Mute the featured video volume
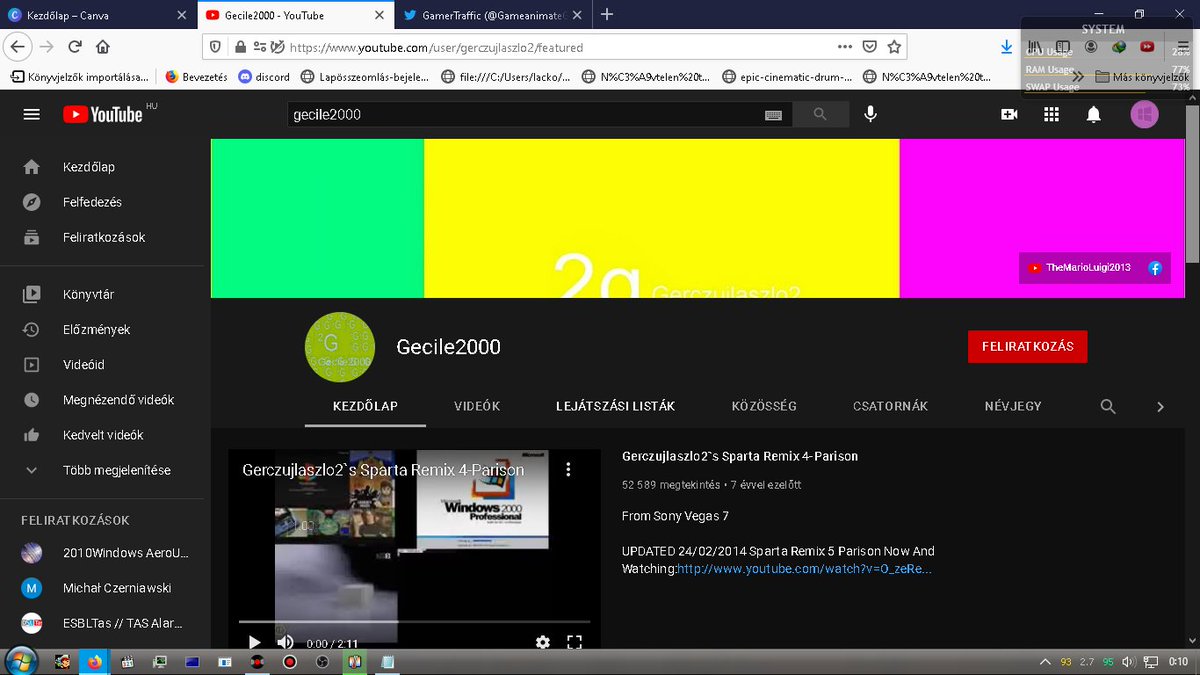1200x675 pixels. coord(286,642)
